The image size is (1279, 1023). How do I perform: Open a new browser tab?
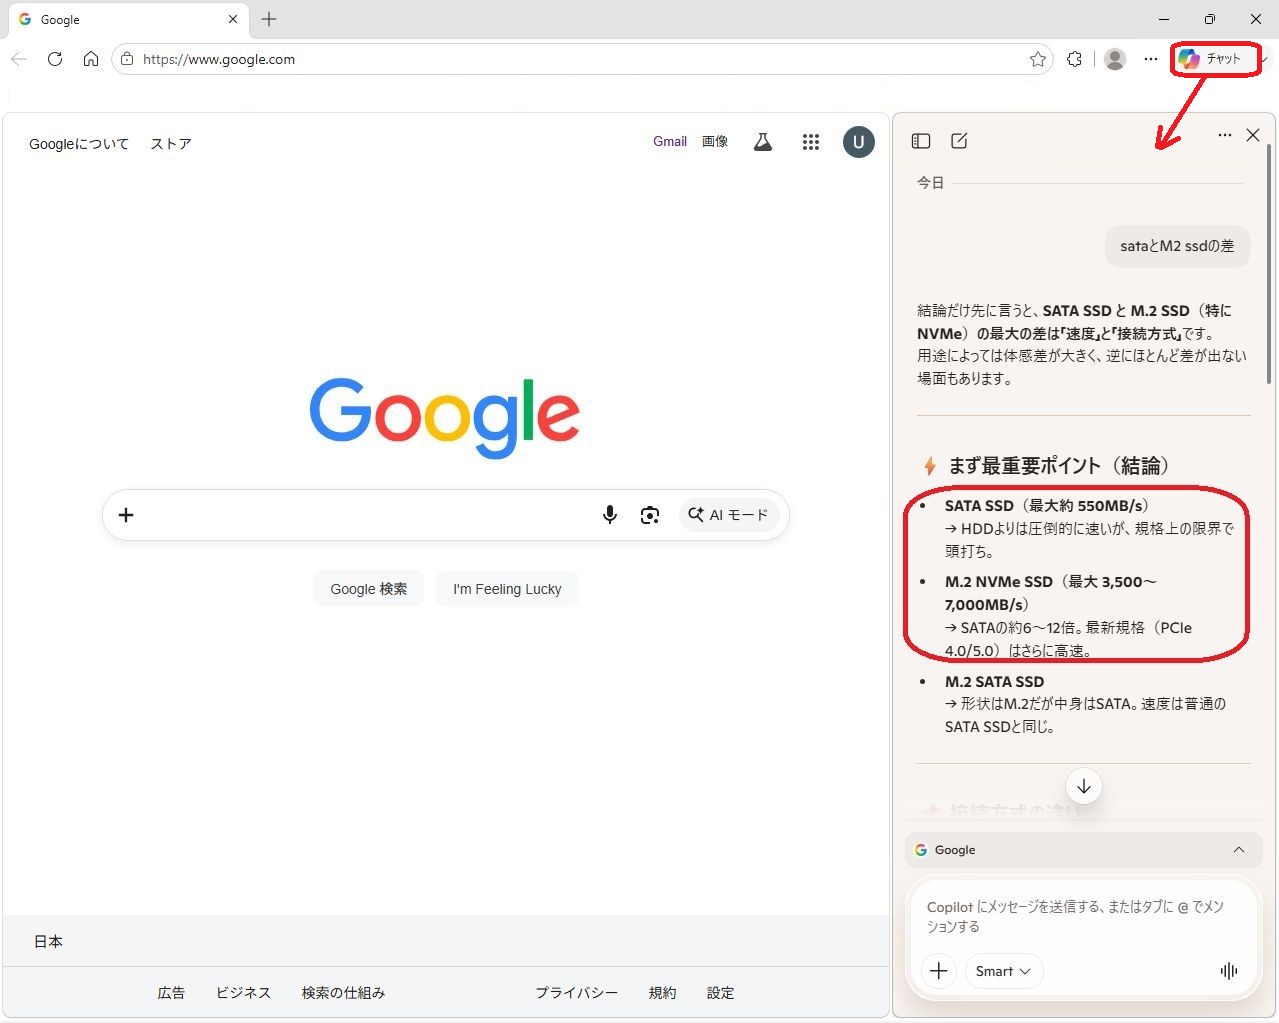[x=269, y=19]
